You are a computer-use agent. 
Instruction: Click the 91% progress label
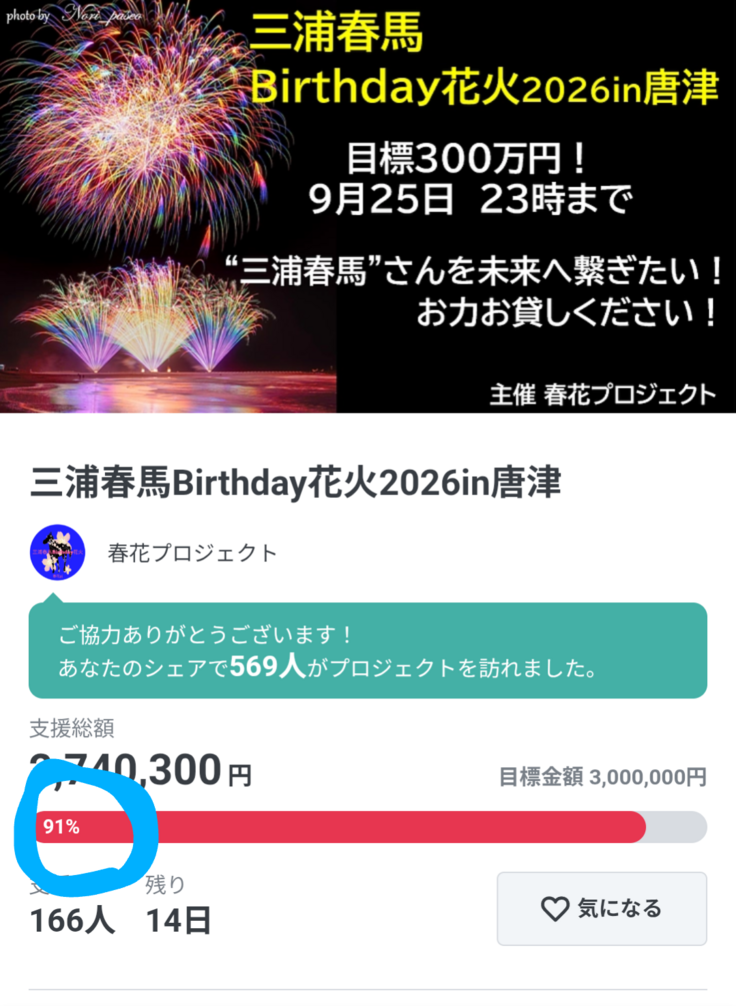[x=61, y=827]
